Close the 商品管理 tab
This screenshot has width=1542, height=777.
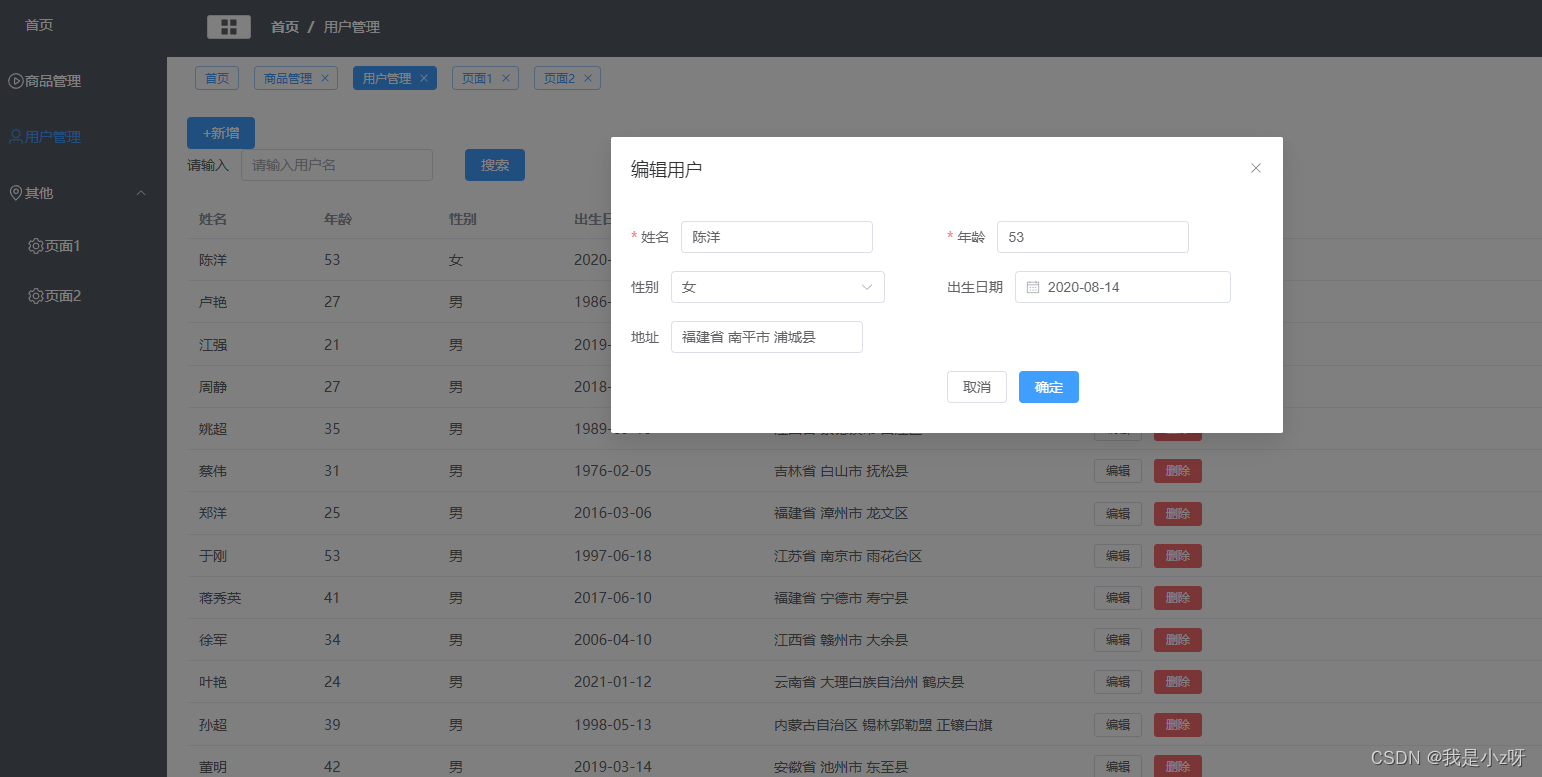pos(325,78)
